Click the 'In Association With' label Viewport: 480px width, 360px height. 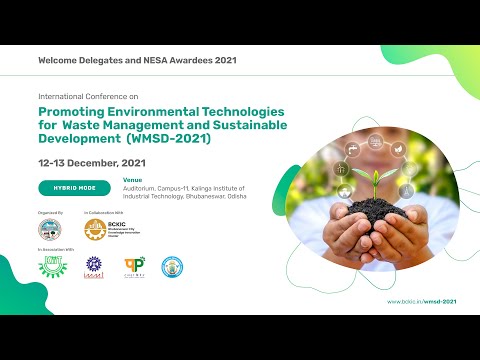coord(56,249)
